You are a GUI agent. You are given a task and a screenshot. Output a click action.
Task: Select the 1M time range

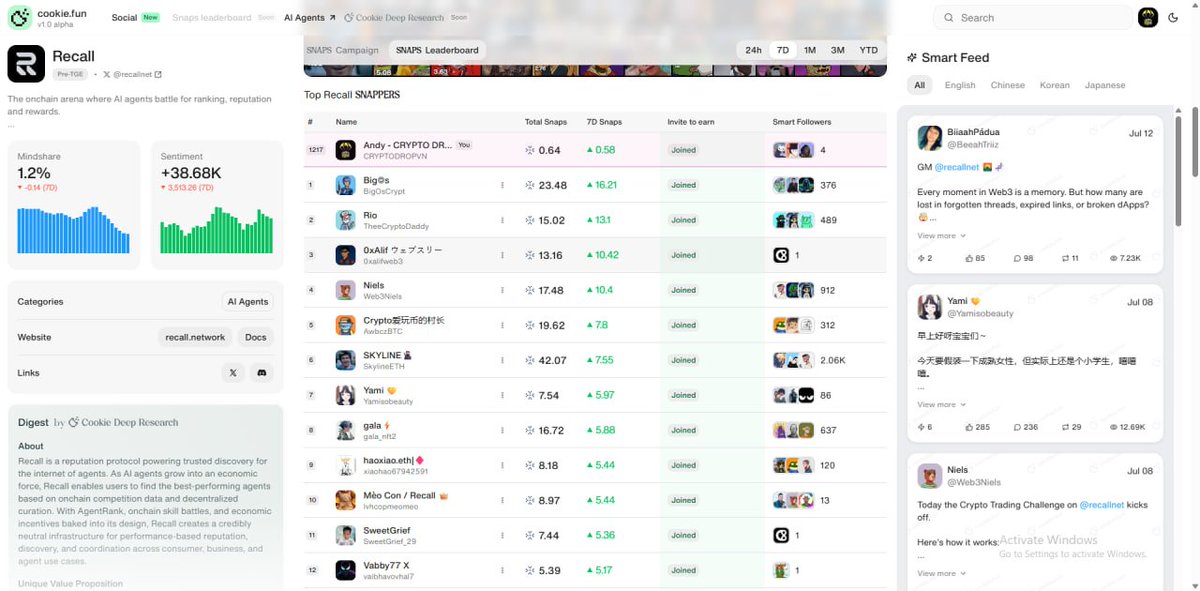coord(810,50)
